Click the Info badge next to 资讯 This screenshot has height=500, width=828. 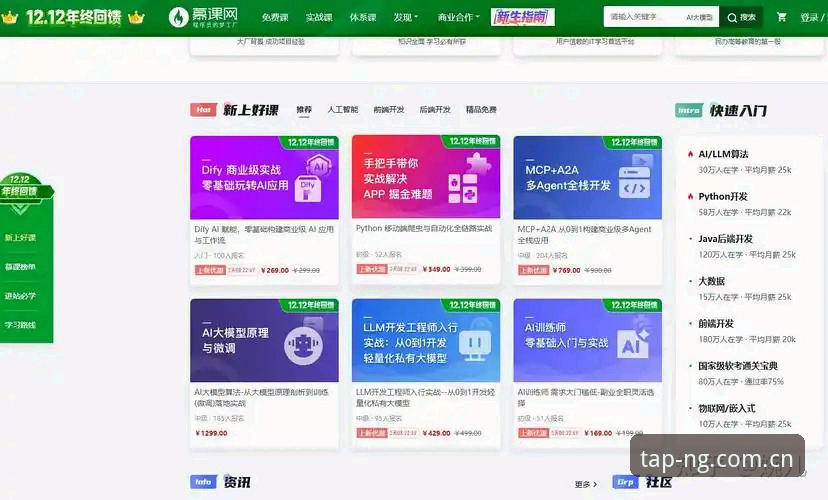(203, 482)
